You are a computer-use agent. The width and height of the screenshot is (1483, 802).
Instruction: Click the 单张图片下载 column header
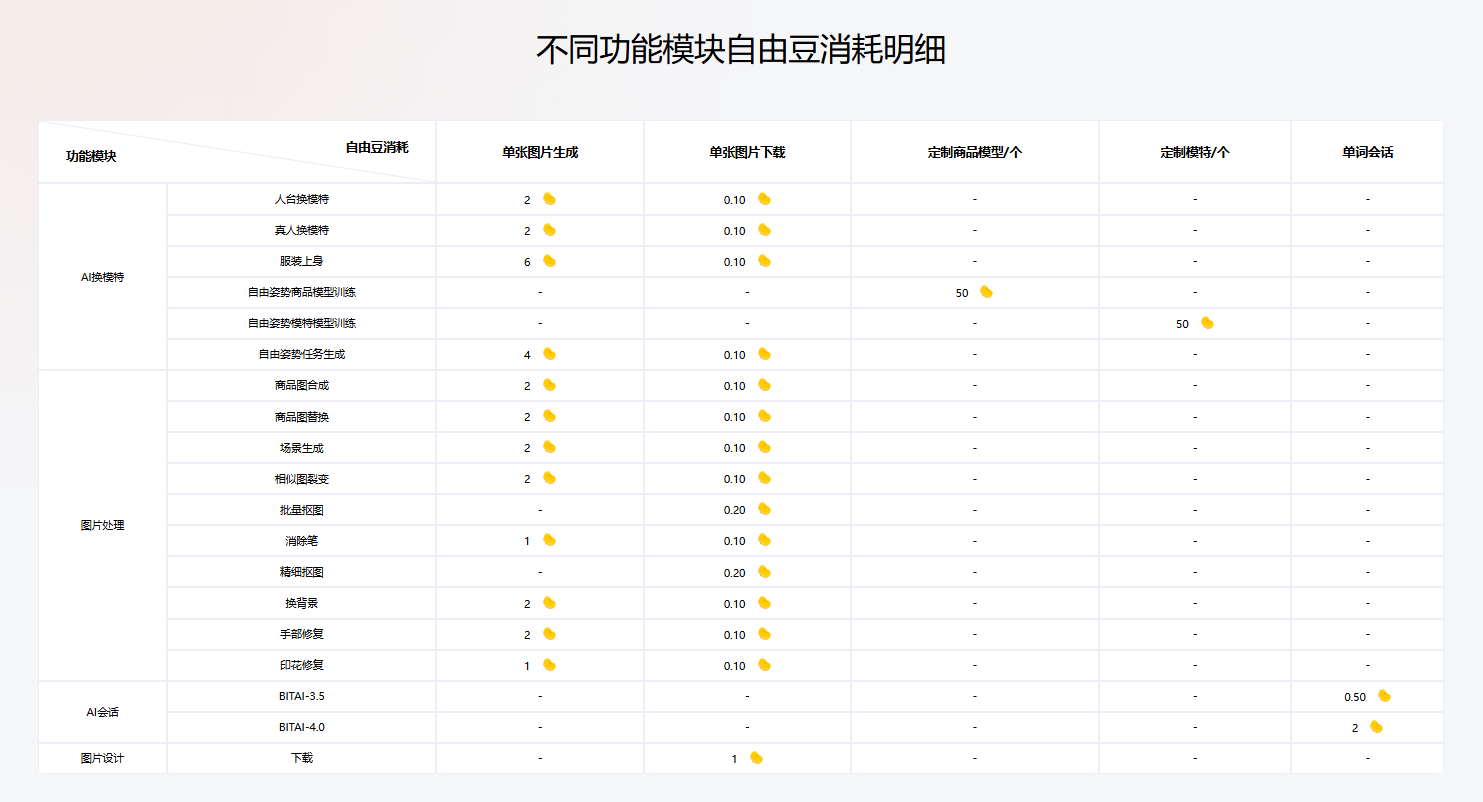coord(747,152)
